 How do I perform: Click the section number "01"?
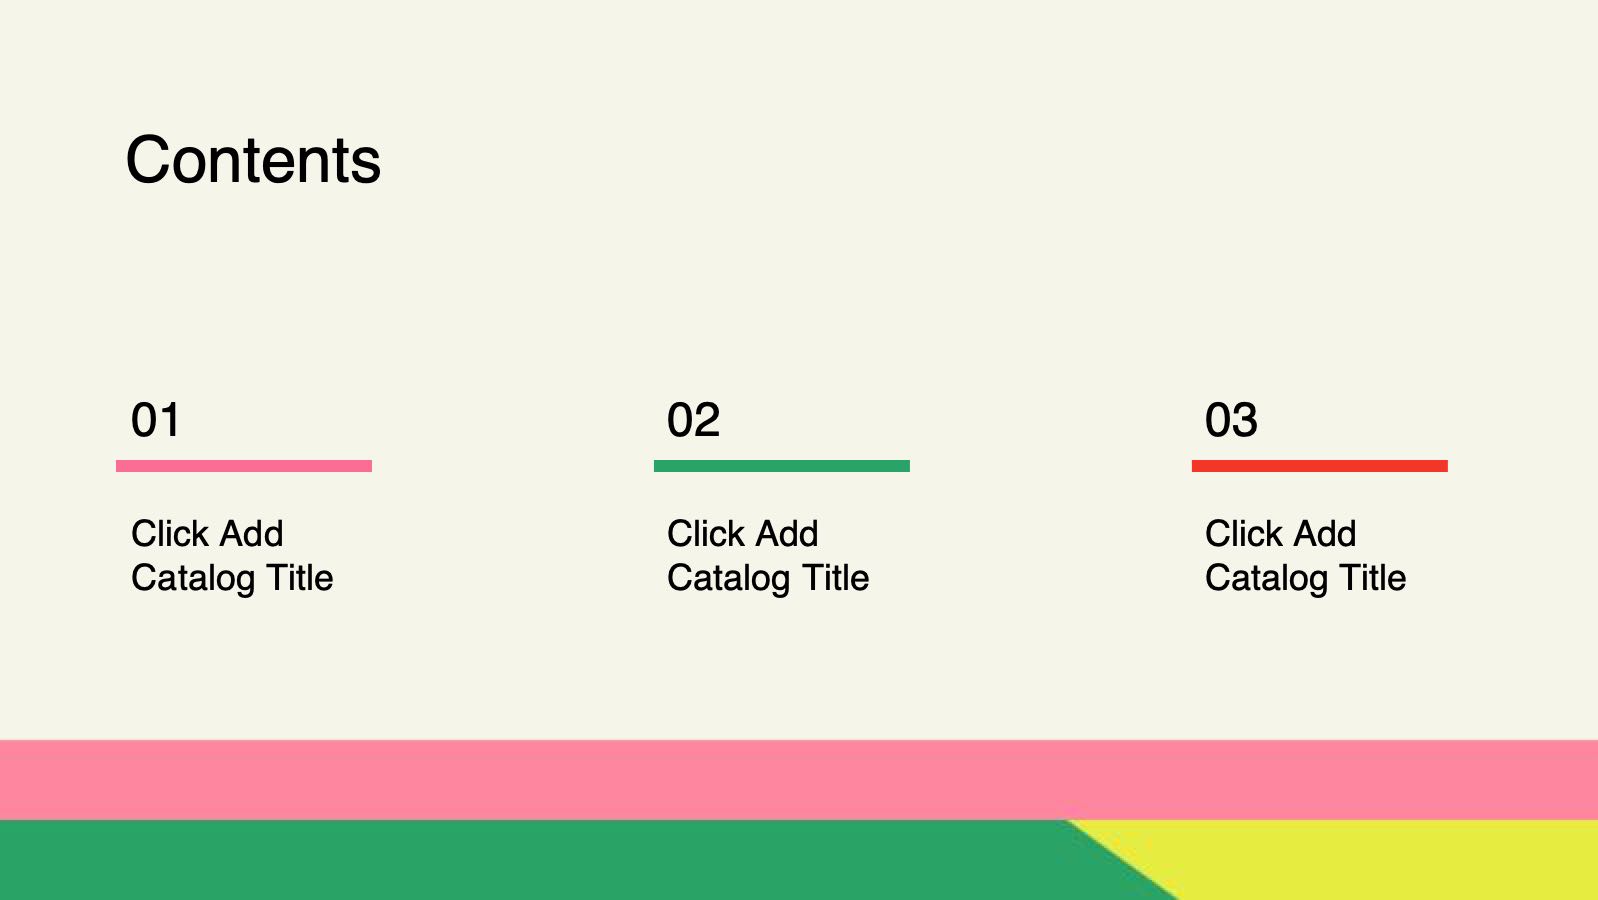coord(156,420)
